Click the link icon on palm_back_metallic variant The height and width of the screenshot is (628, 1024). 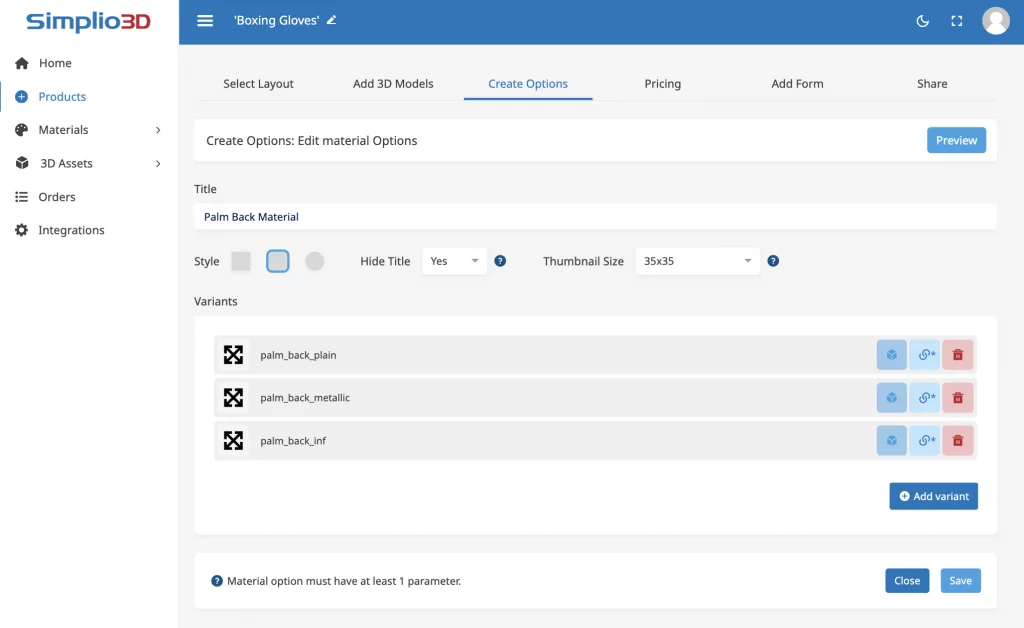924,397
